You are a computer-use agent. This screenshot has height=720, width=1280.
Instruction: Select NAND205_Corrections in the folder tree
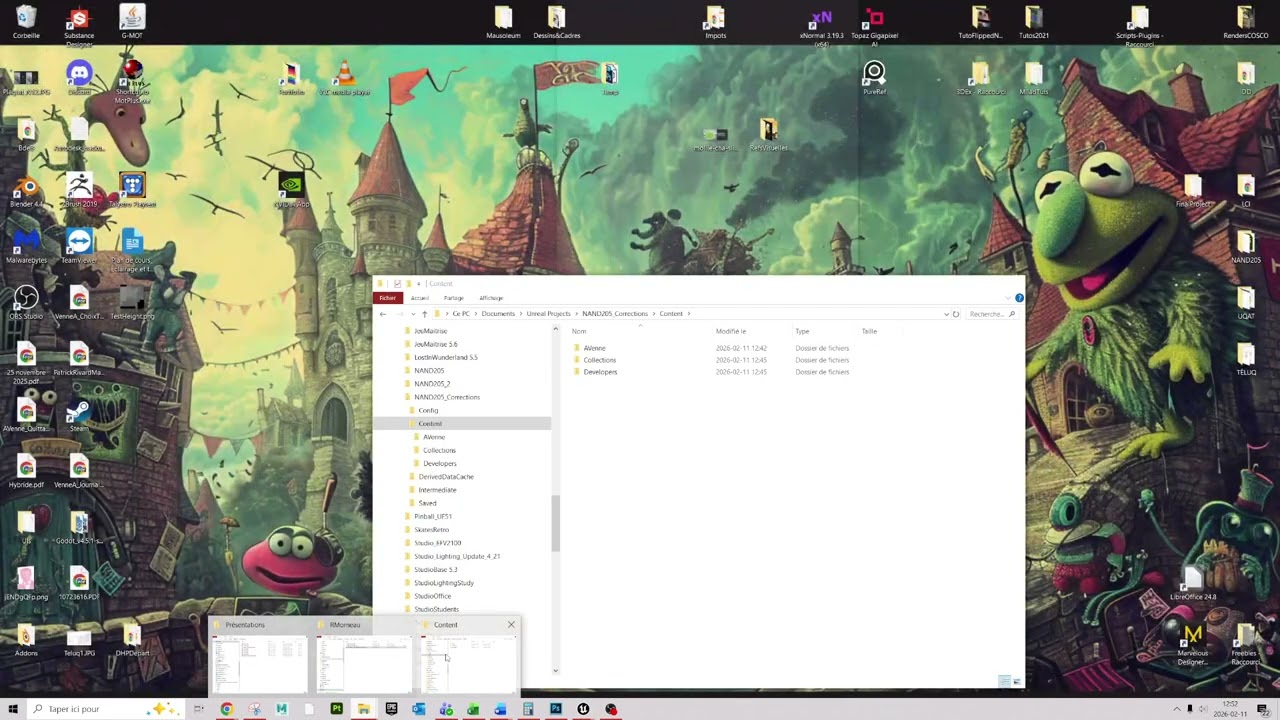pyautogui.click(x=447, y=397)
